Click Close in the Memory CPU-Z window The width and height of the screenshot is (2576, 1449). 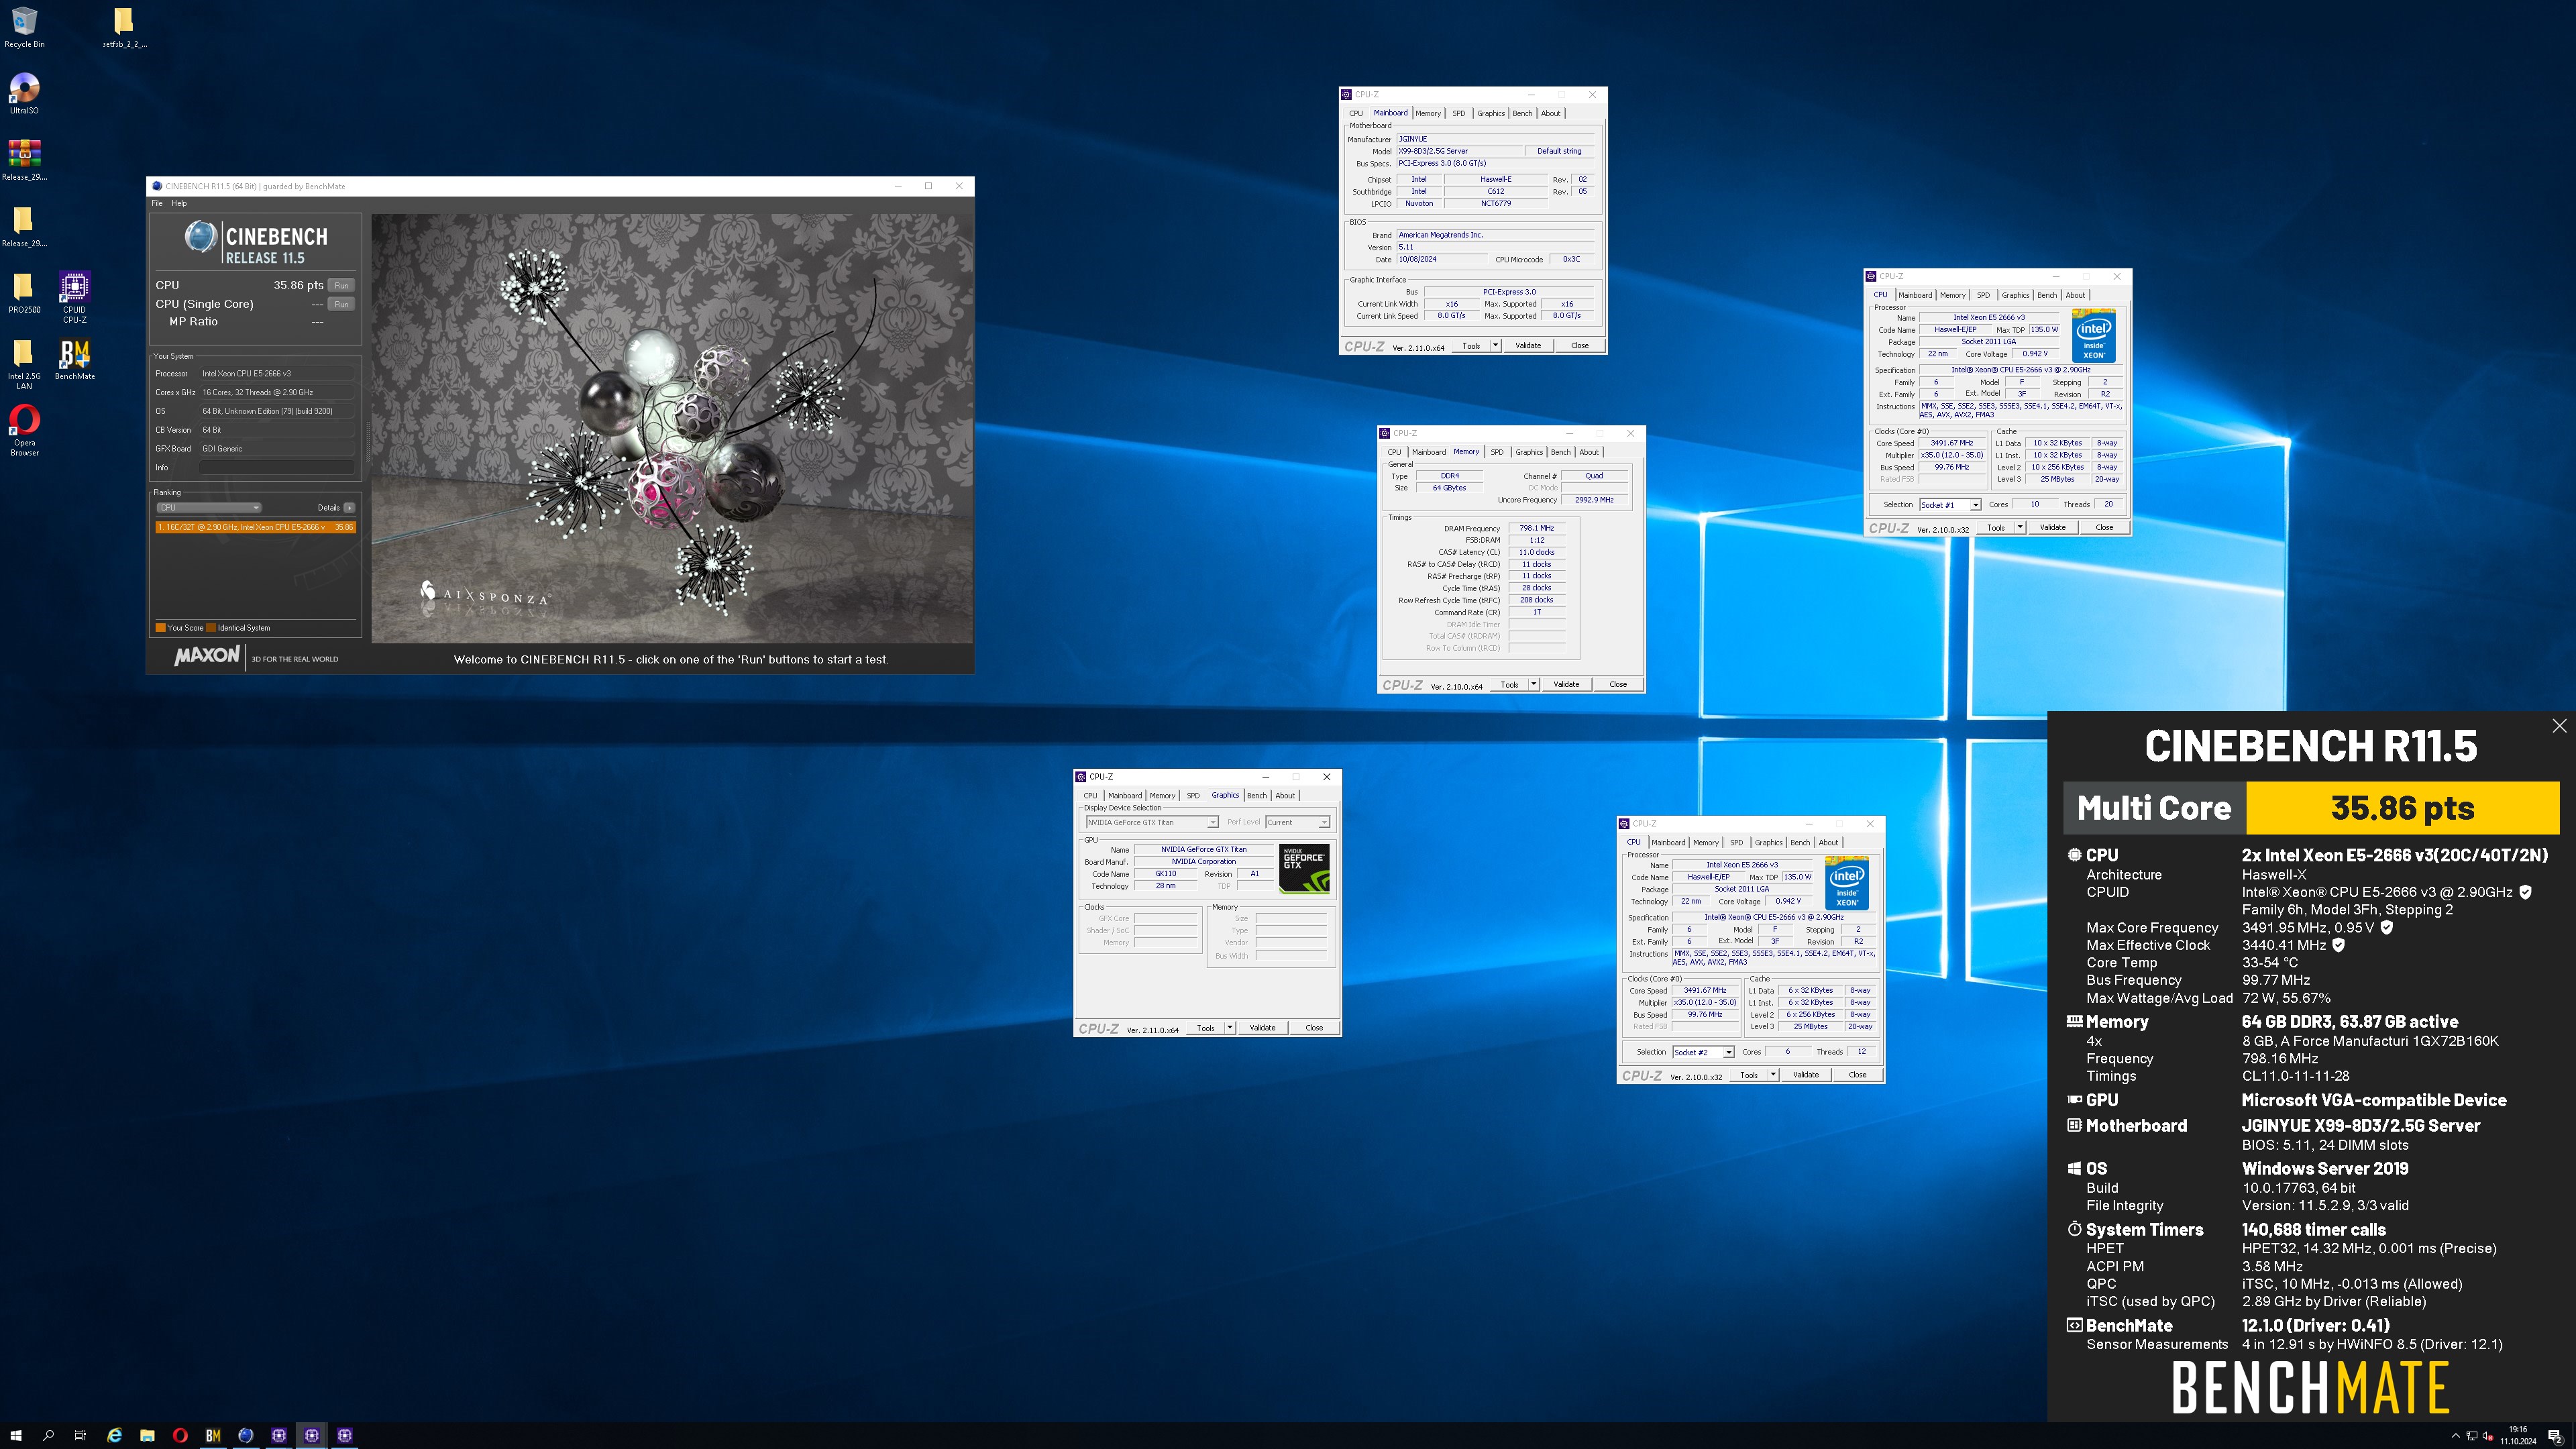1618,685
